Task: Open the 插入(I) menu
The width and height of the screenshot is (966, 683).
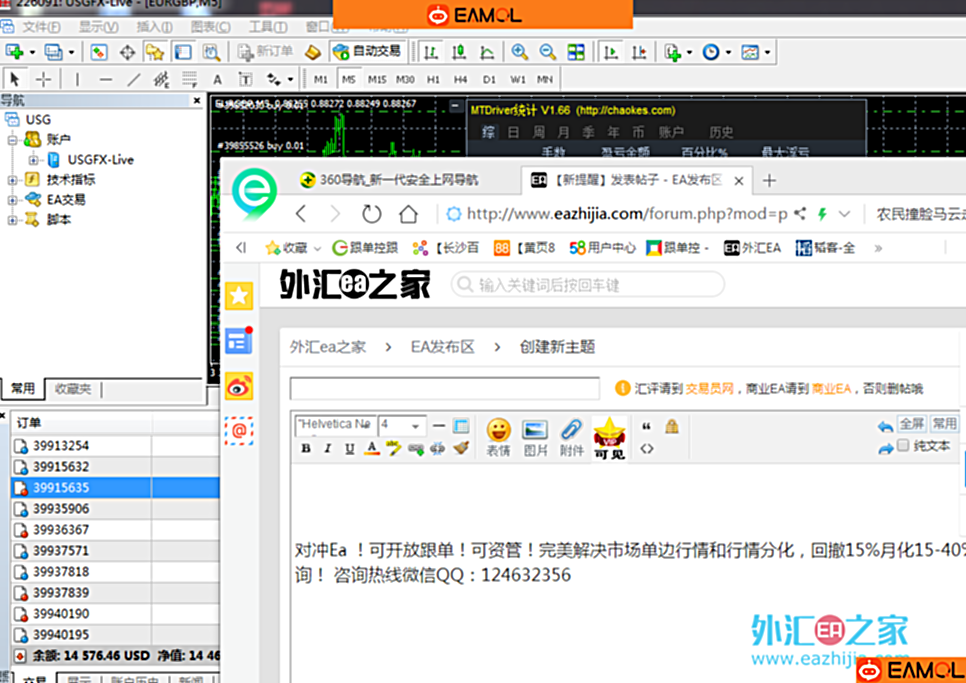Action: [154, 27]
